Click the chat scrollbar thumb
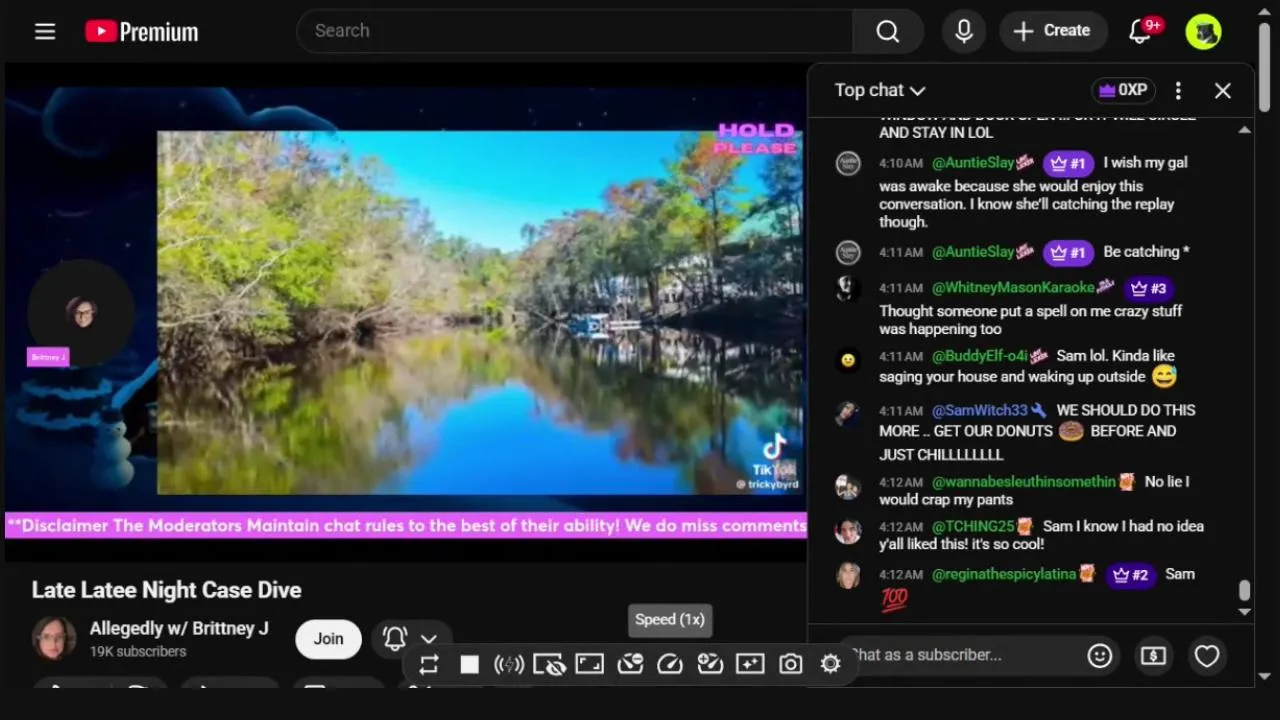This screenshot has height=720, width=1280. (1244, 591)
